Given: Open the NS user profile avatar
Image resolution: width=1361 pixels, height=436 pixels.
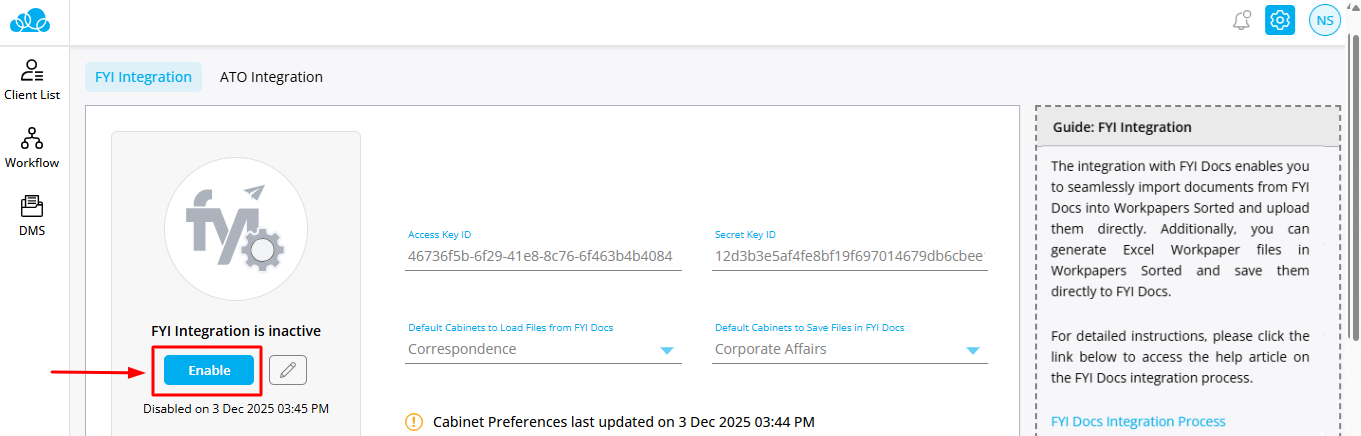Looking at the screenshot, I should pos(1324,20).
